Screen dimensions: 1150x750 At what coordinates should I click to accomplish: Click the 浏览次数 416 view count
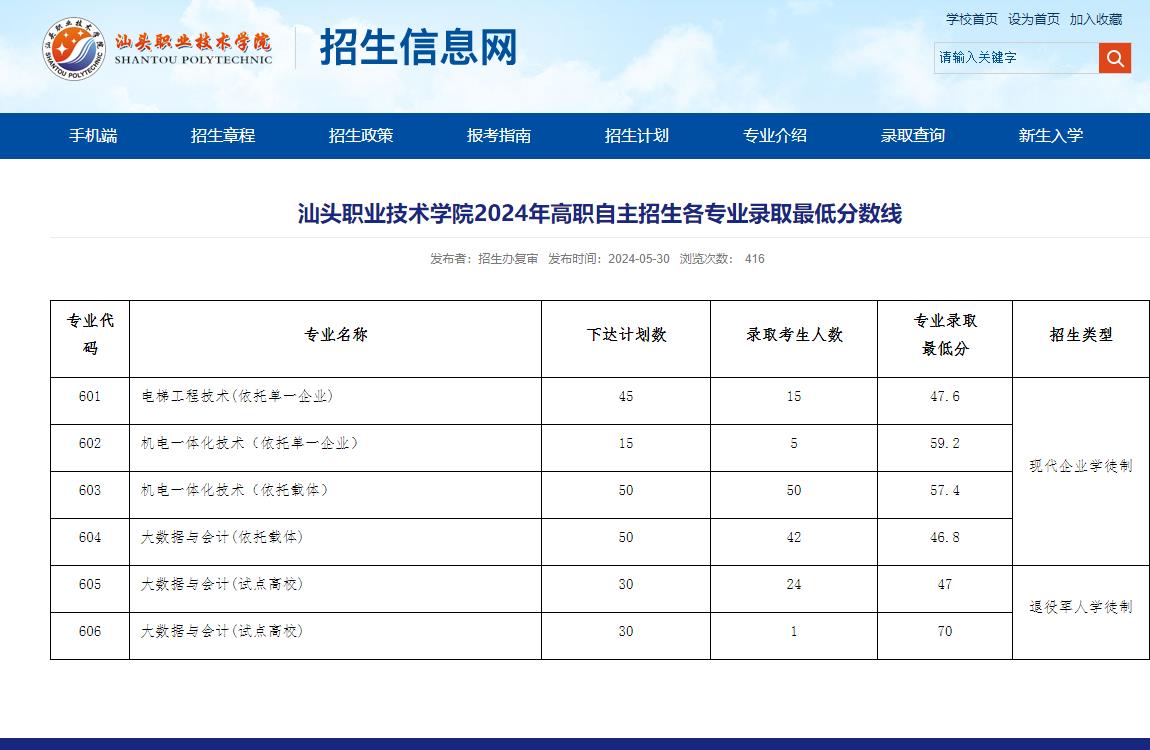click(x=722, y=259)
